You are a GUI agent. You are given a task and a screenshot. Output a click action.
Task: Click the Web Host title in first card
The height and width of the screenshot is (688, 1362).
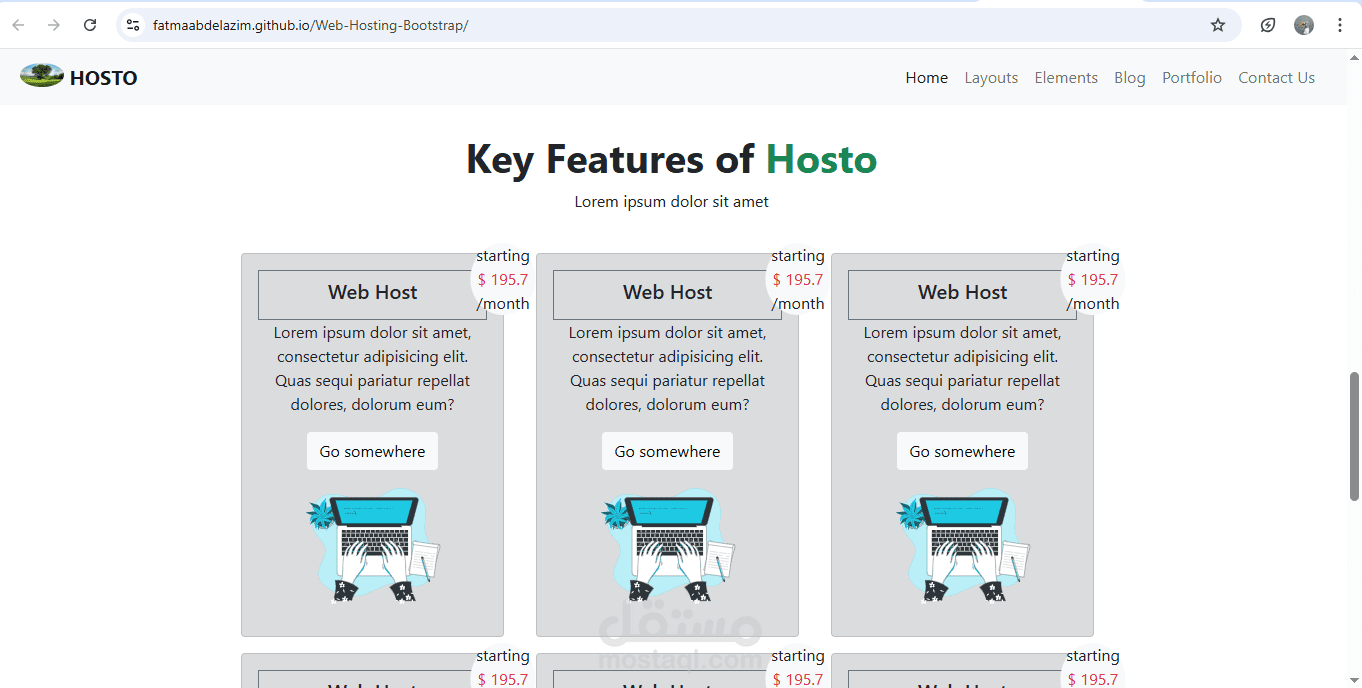pos(372,293)
